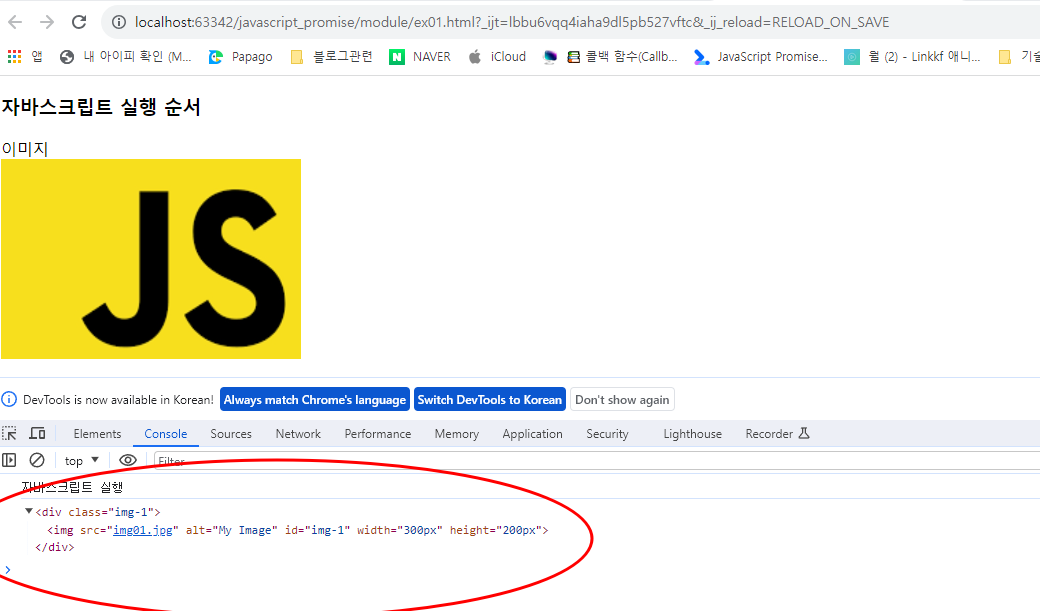Clear the console with the clear icon

(x=37, y=460)
